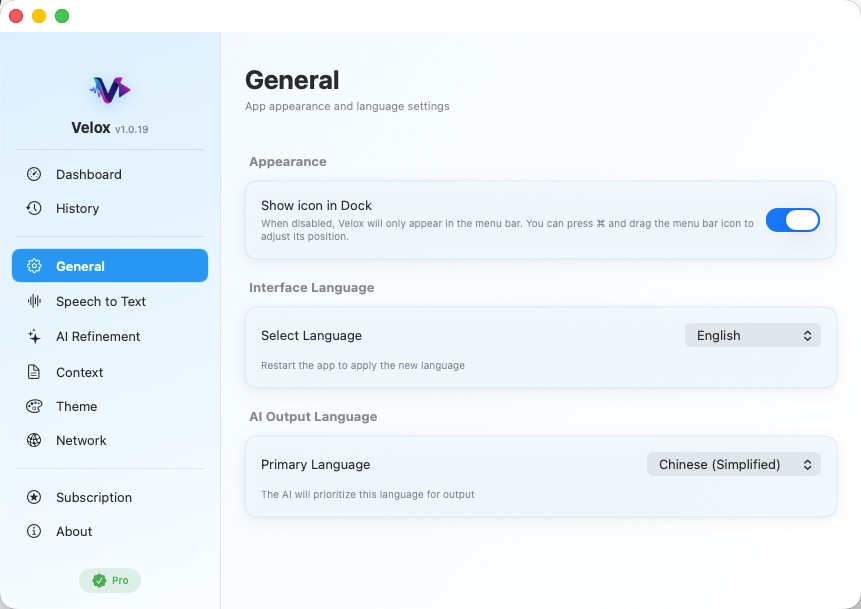The width and height of the screenshot is (861, 609).
Task: Click the gear icon next to General
Action: point(33,265)
